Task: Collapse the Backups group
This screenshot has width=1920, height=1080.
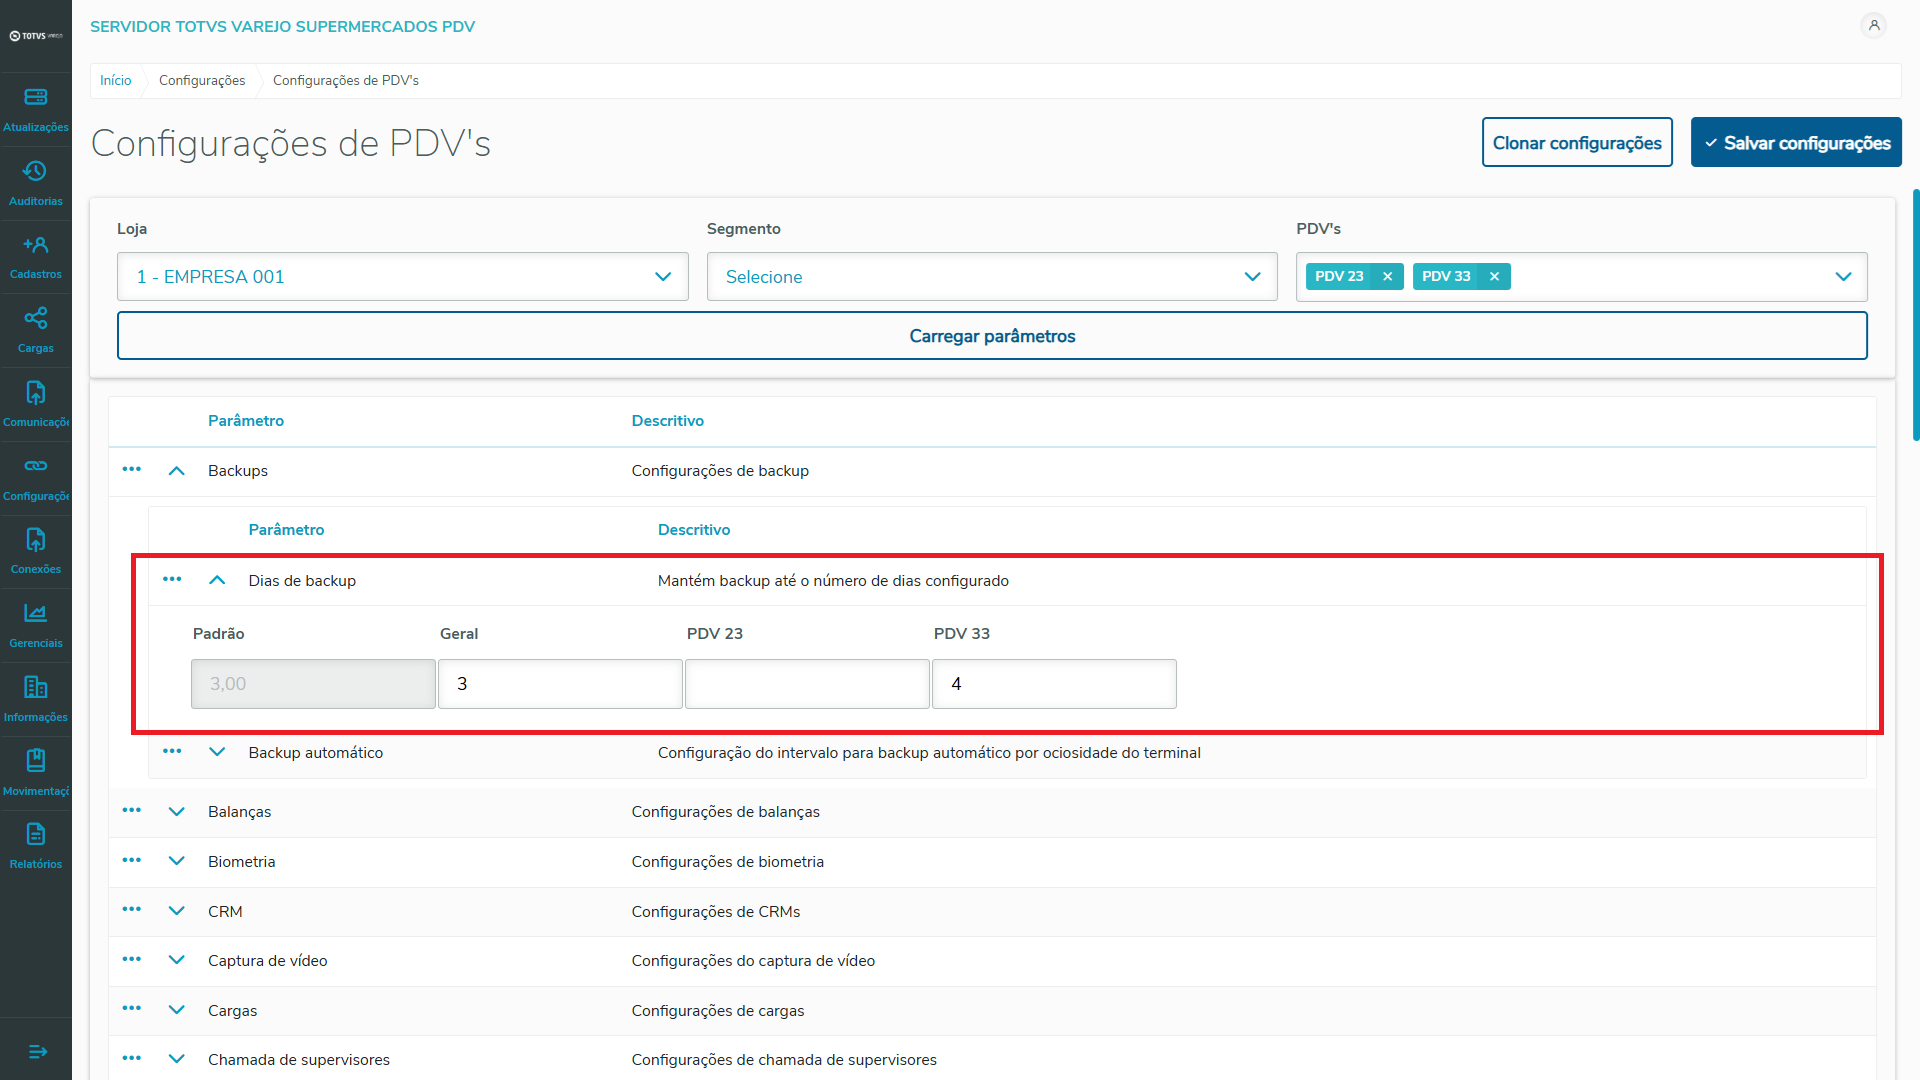Action: tap(177, 471)
